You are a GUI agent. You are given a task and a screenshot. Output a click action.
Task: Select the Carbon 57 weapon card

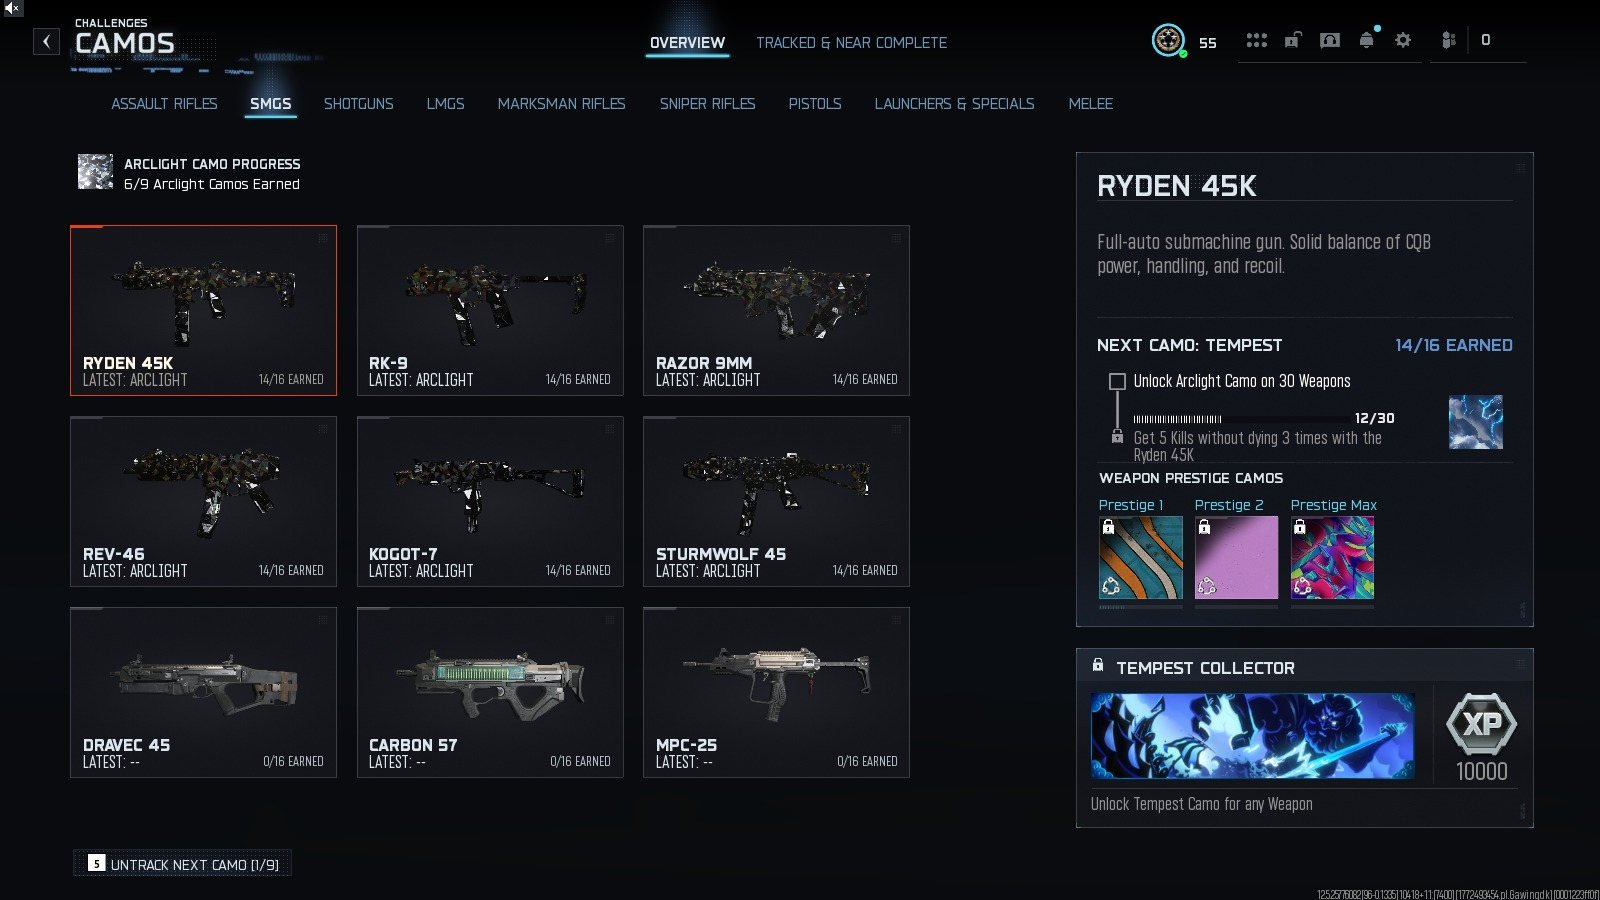click(490, 692)
